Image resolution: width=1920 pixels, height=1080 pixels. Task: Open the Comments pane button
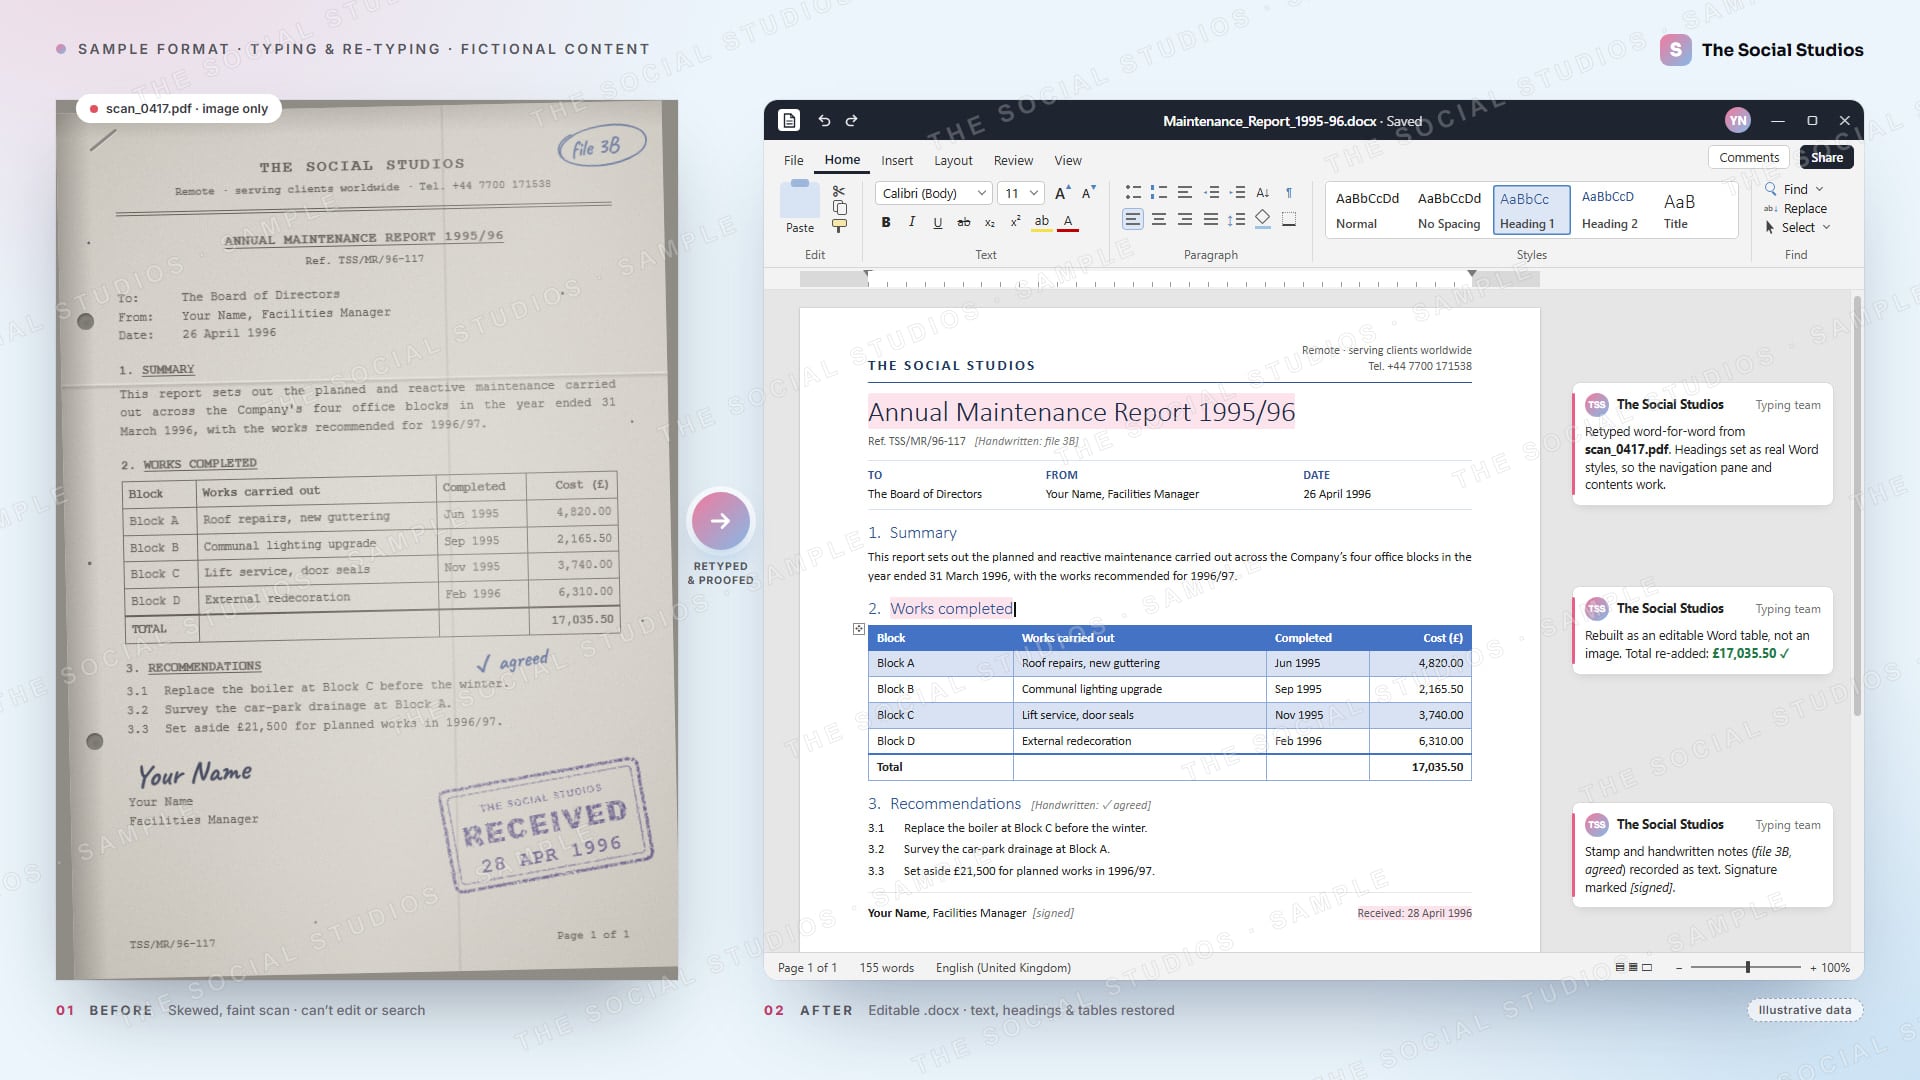[1749, 157]
